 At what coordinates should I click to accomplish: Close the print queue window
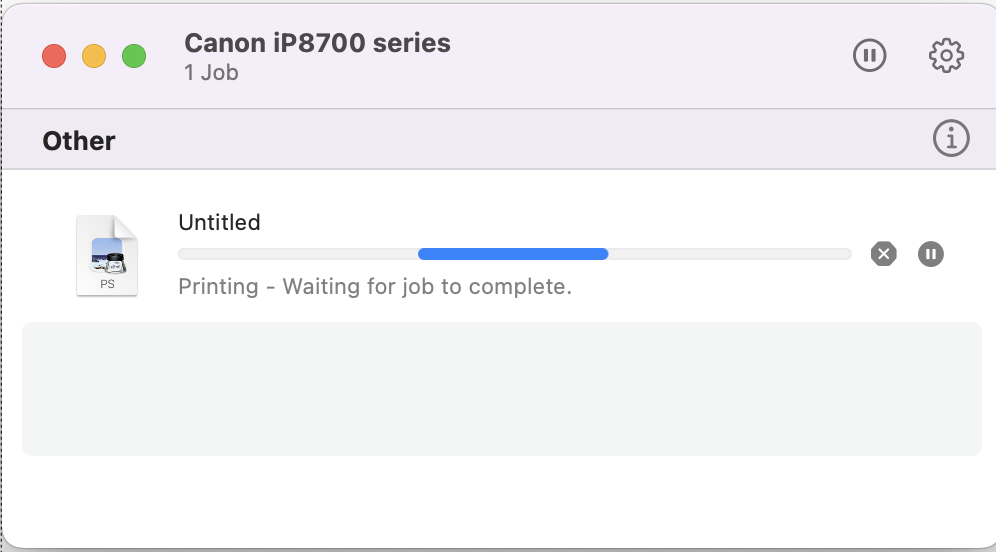tap(53, 56)
